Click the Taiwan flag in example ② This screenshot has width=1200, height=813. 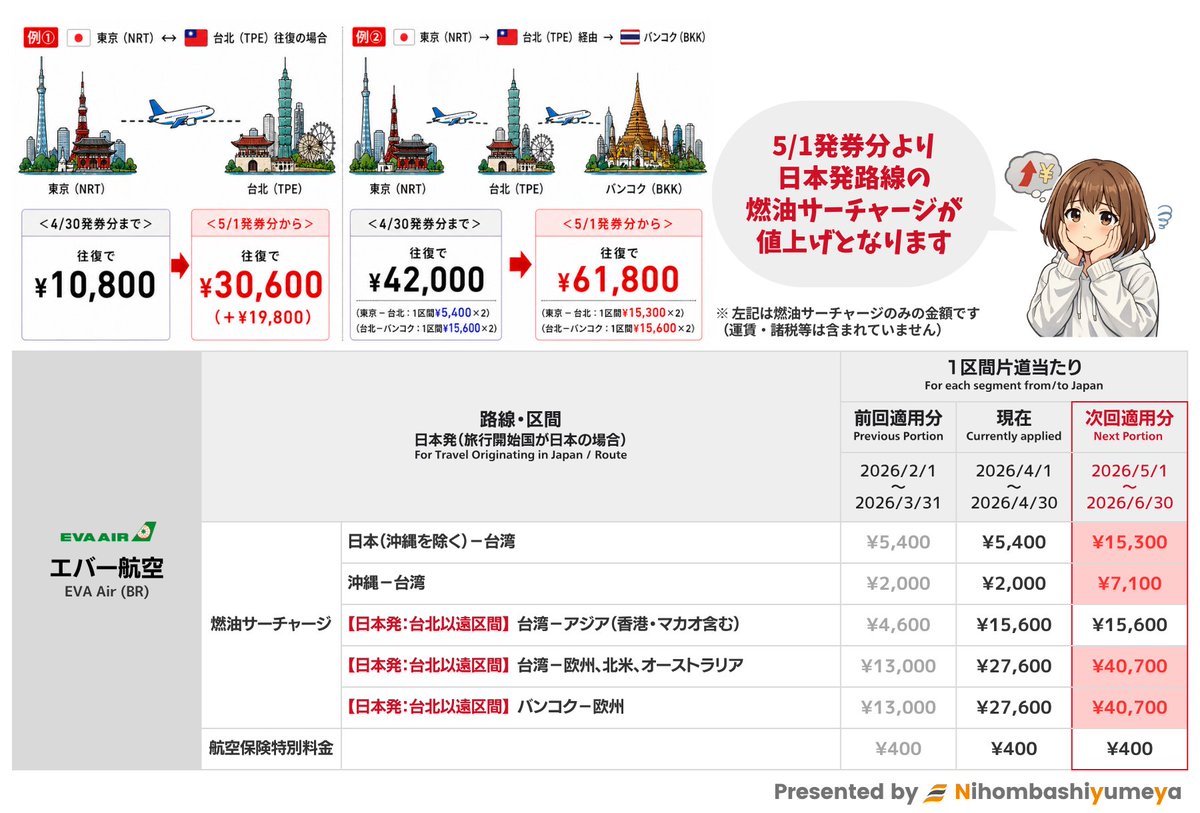point(508,38)
